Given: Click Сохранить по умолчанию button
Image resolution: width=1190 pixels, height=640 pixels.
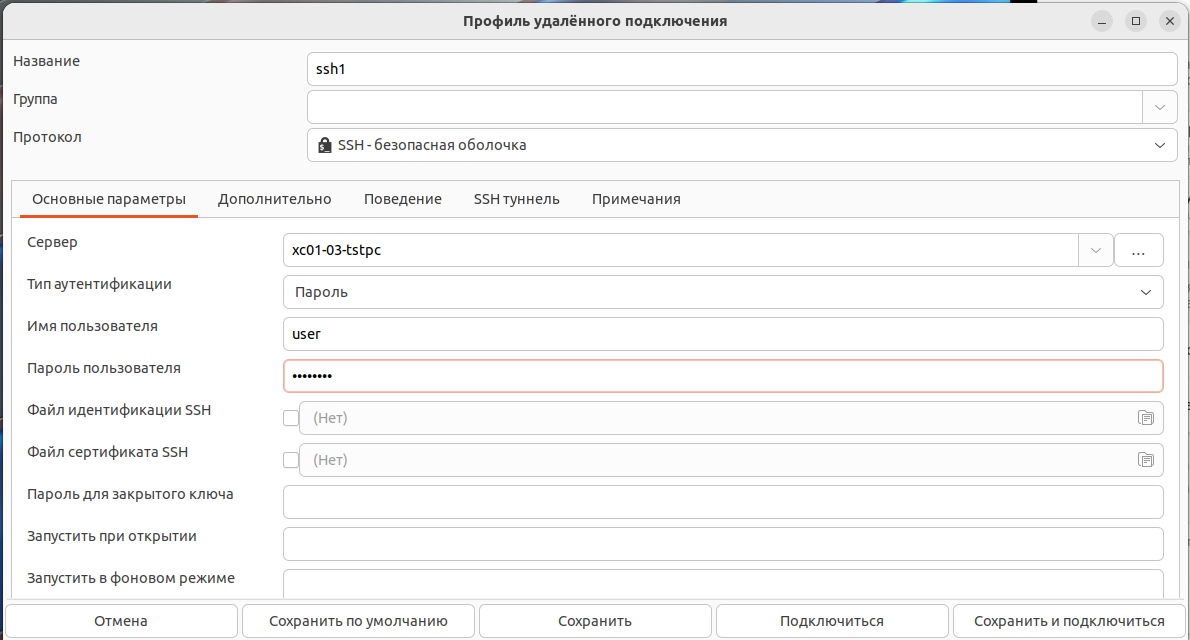Looking at the screenshot, I should 358,621.
